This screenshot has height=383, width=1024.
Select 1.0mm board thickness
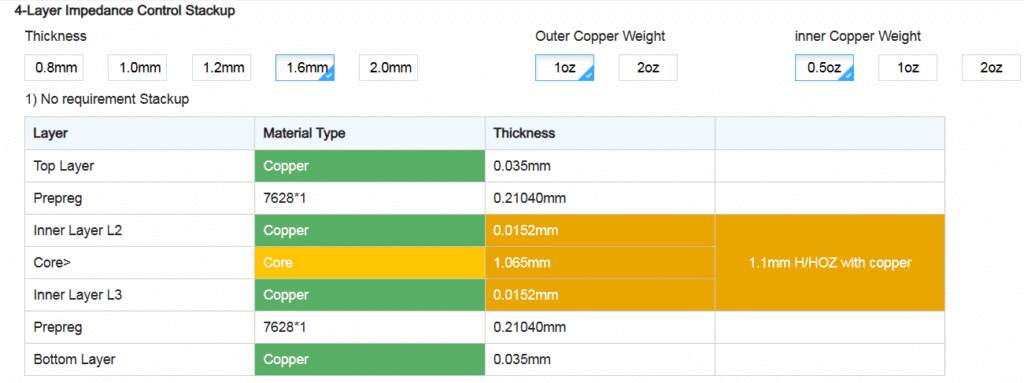point(138,67)
